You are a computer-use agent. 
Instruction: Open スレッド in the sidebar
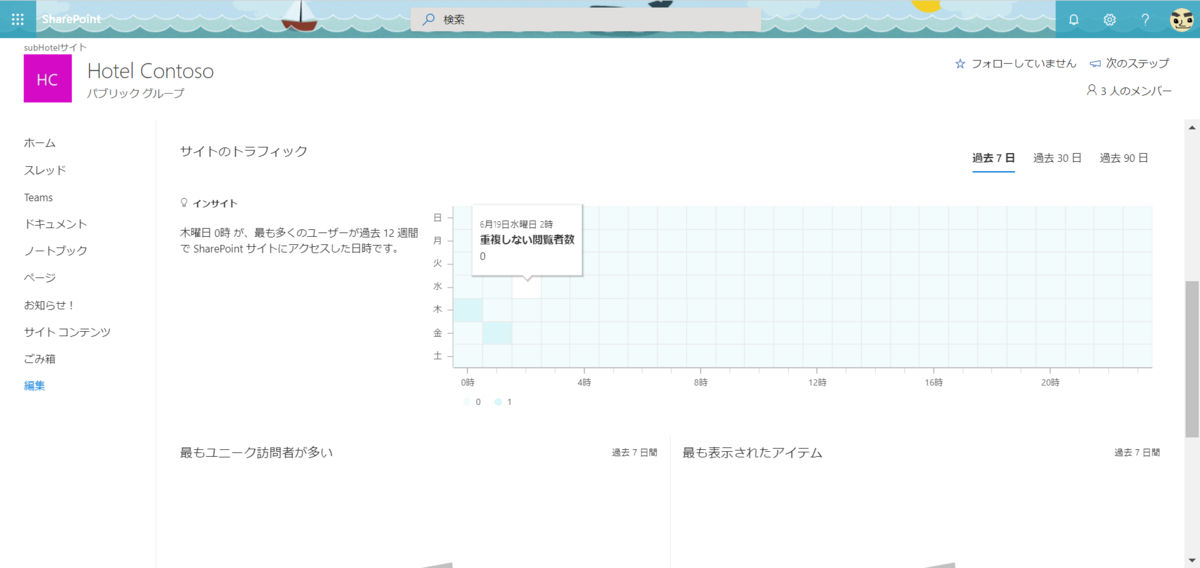[45, 170]
